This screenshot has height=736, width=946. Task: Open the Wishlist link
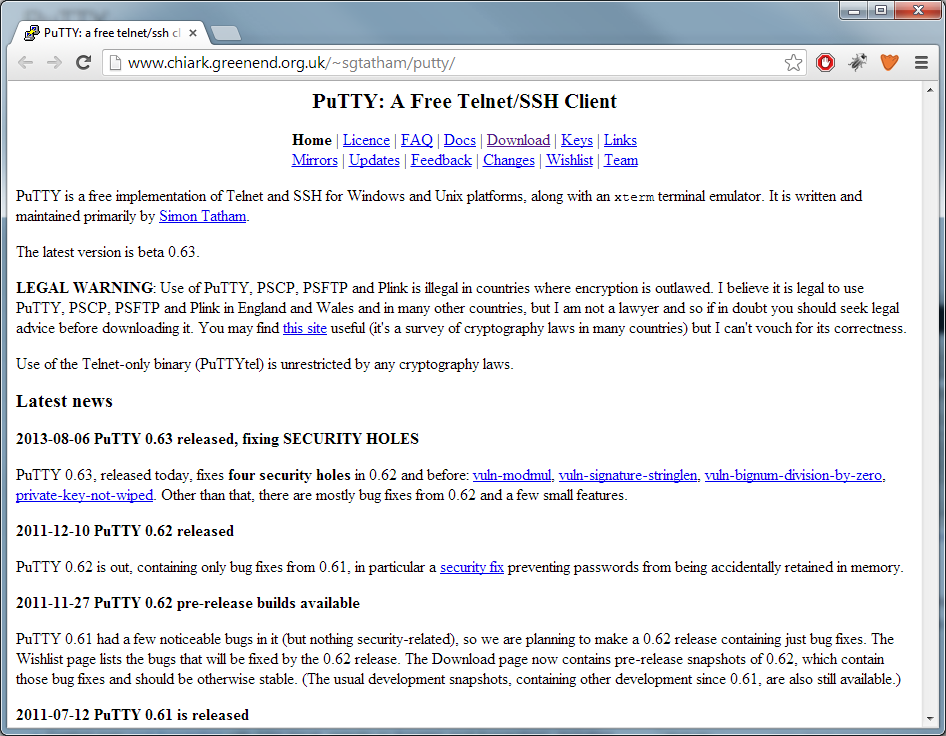pos(570,160)
